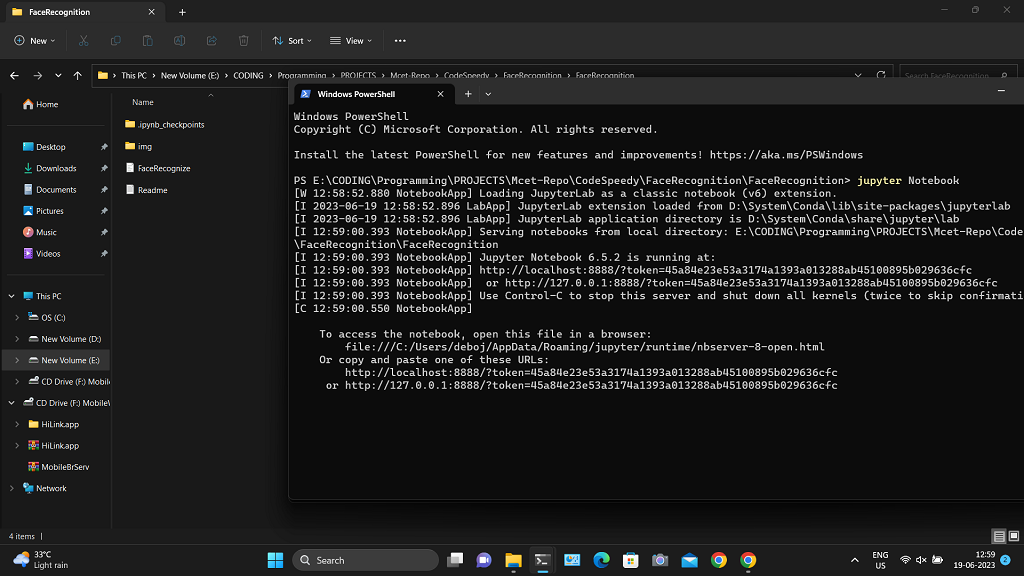
Task: Open the Windows Start menu
Action: pos(276,560)
